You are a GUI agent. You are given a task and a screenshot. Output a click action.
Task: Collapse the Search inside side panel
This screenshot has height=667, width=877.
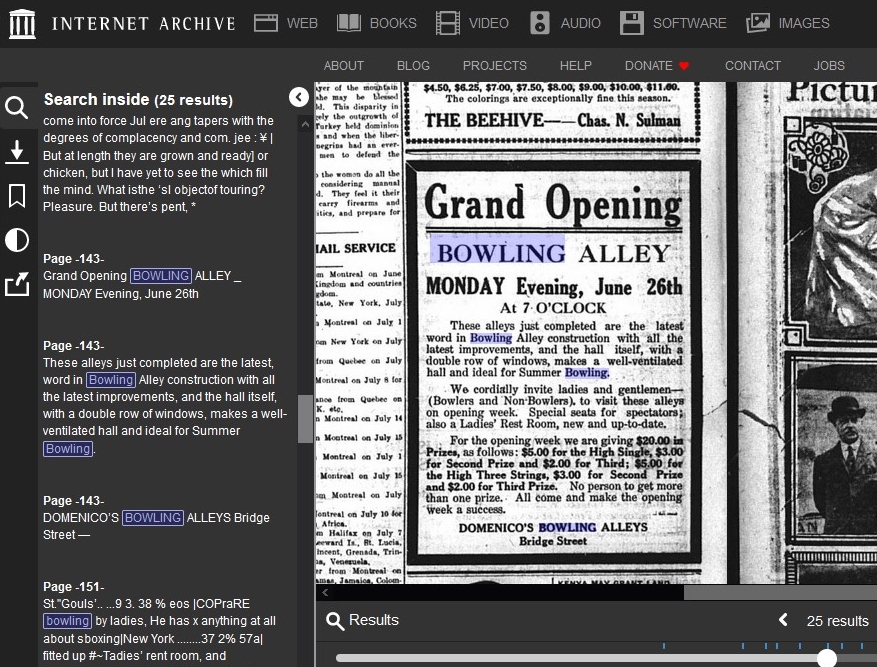click(298, 97)
